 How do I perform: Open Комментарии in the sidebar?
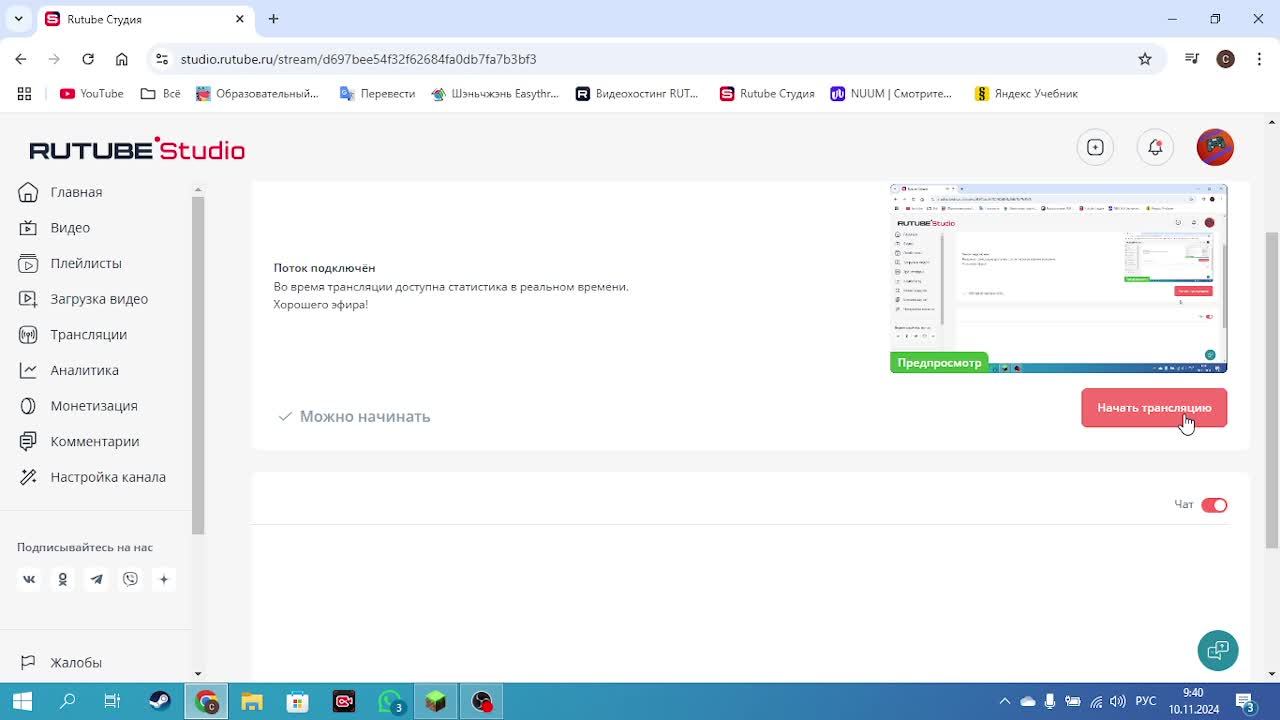point(94,441)
